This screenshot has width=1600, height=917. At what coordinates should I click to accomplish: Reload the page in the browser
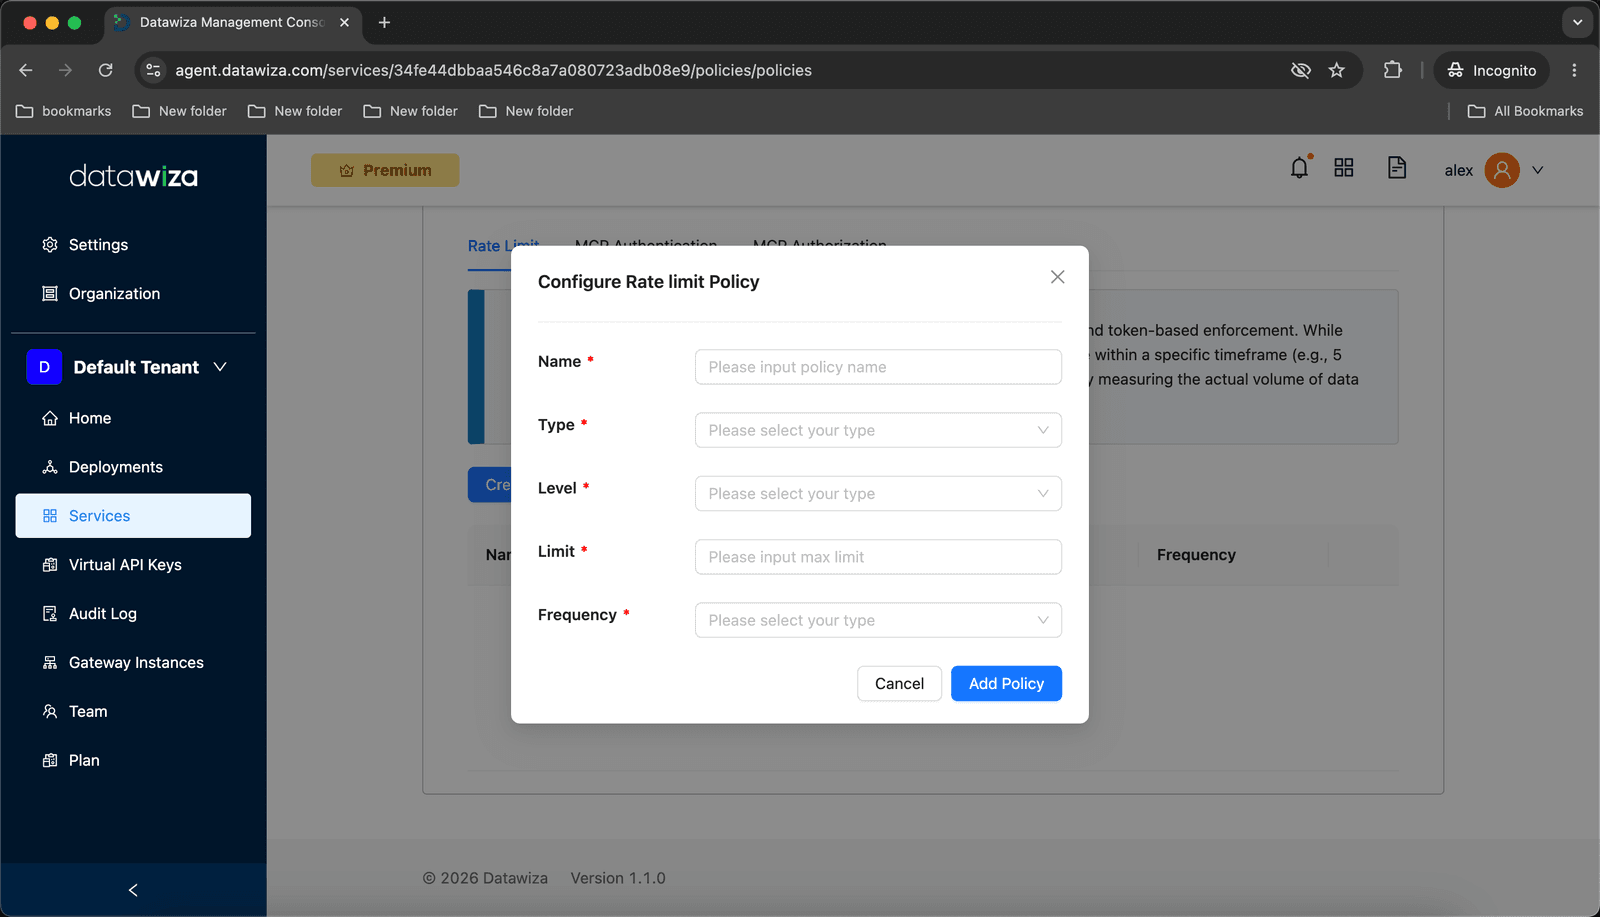pyautogui.click(x=105, y=70)
